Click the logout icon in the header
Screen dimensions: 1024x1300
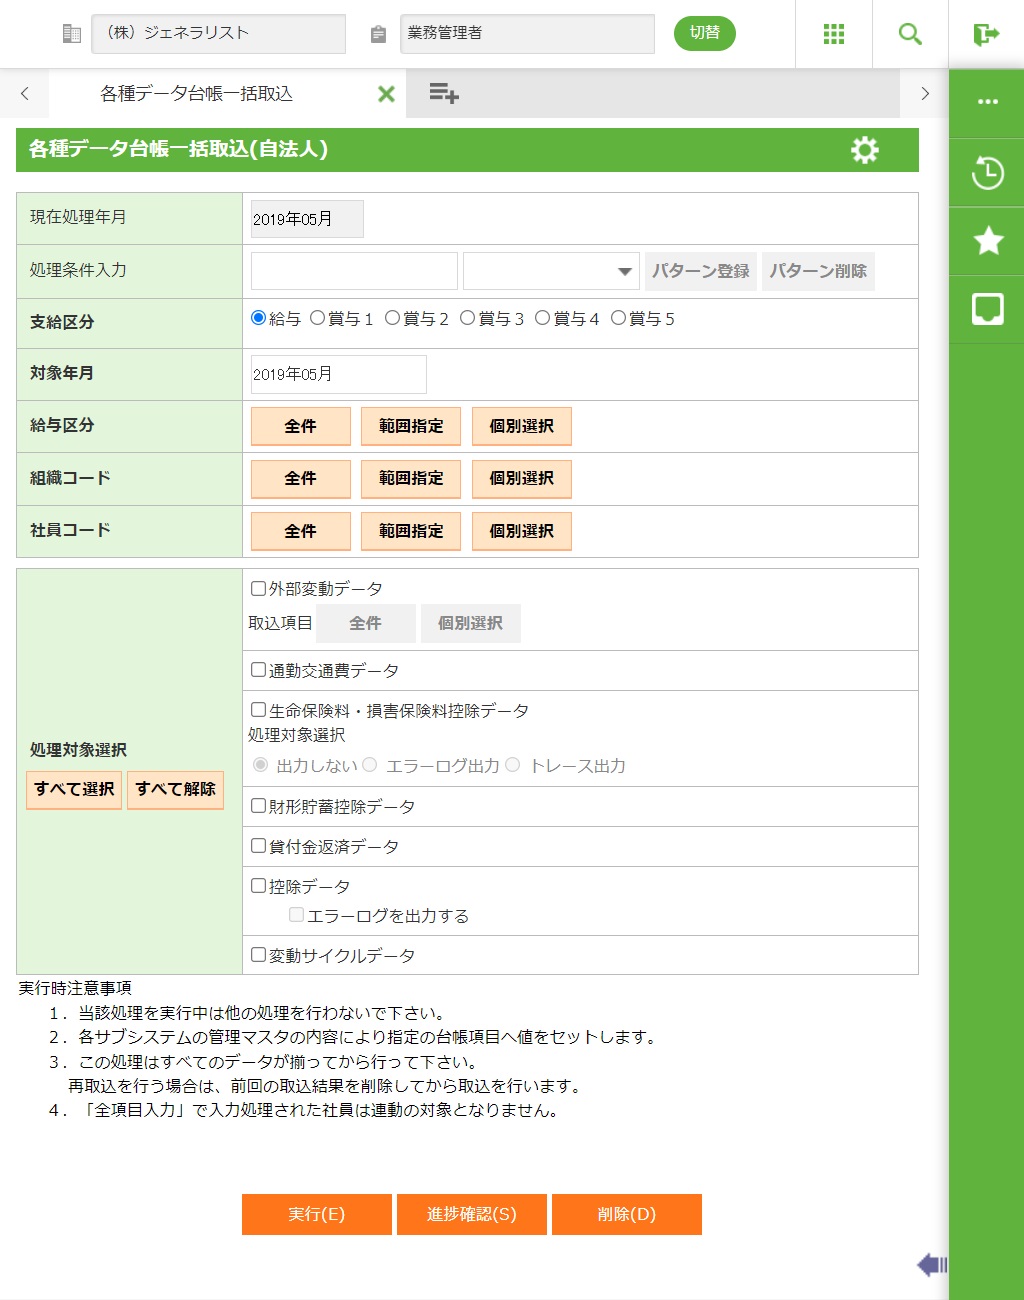986,35
